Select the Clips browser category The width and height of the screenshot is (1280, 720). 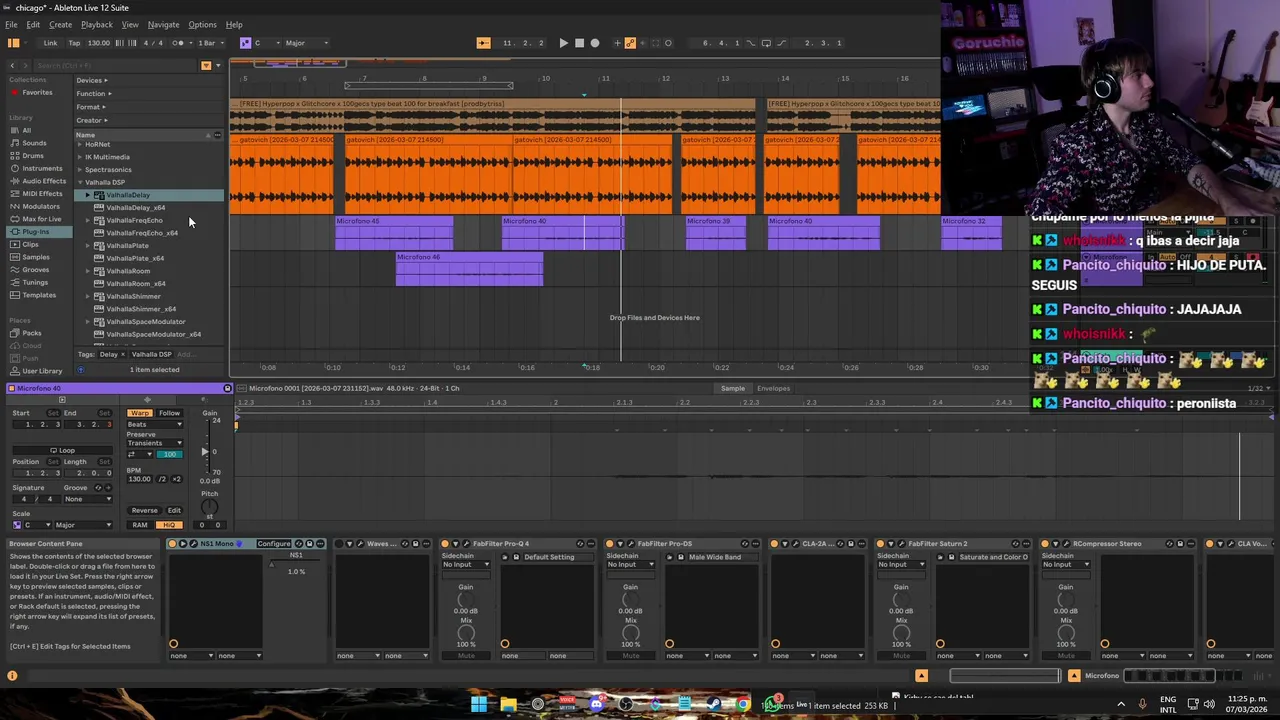30,244
